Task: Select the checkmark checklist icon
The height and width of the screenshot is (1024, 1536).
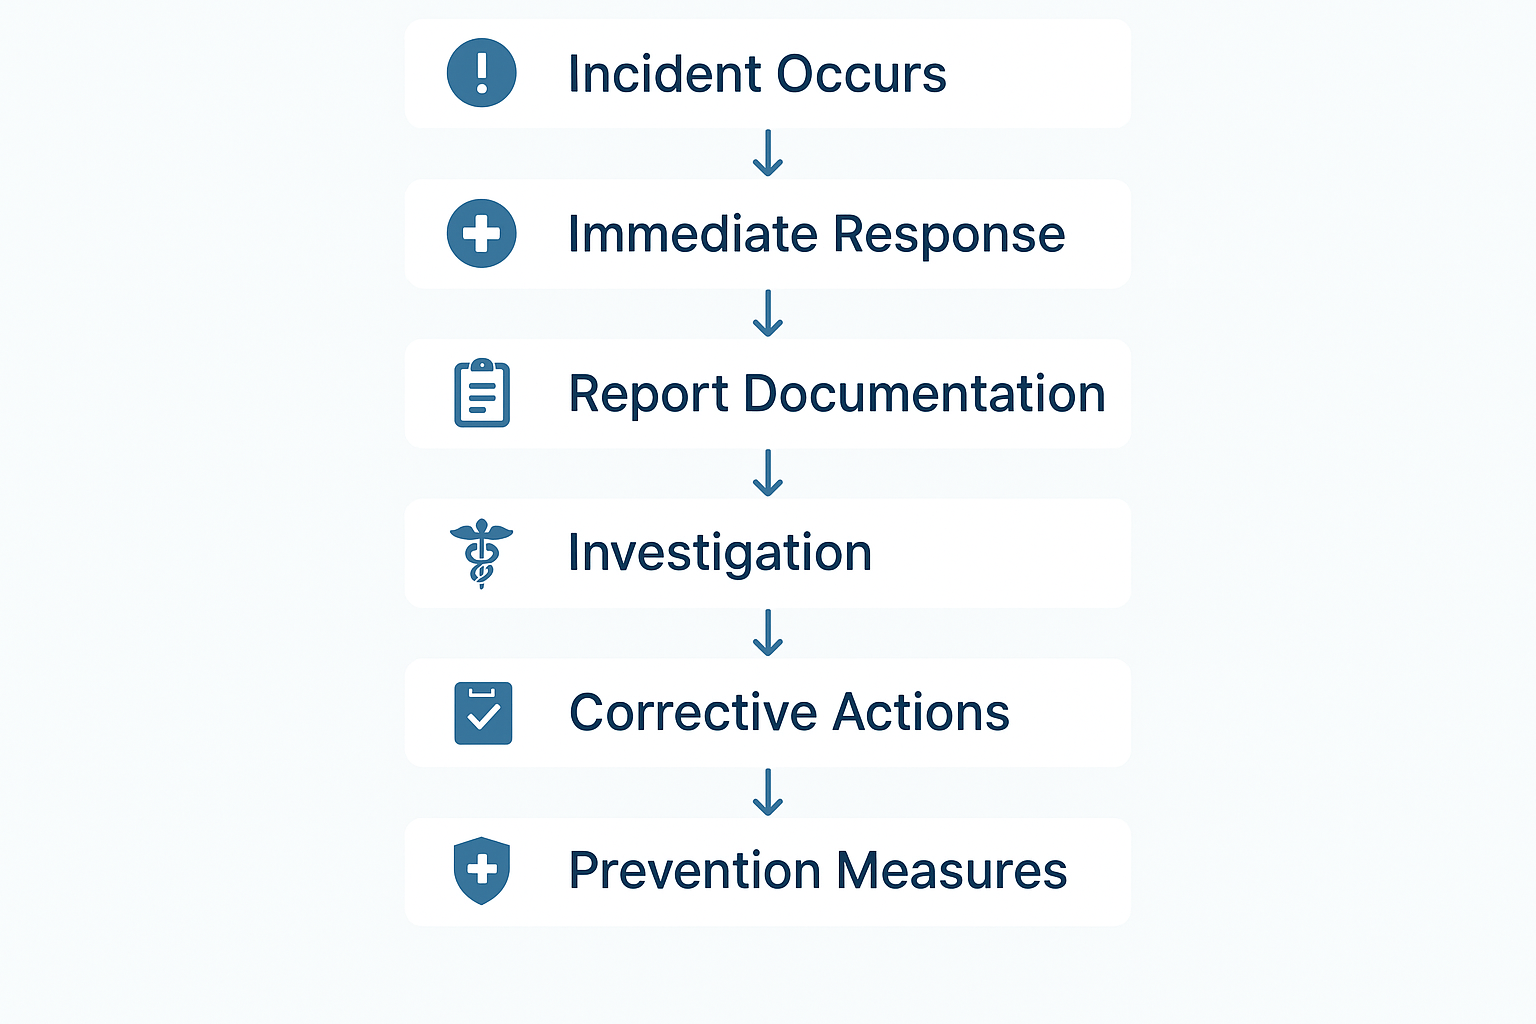Action: [x=483, y=713]
